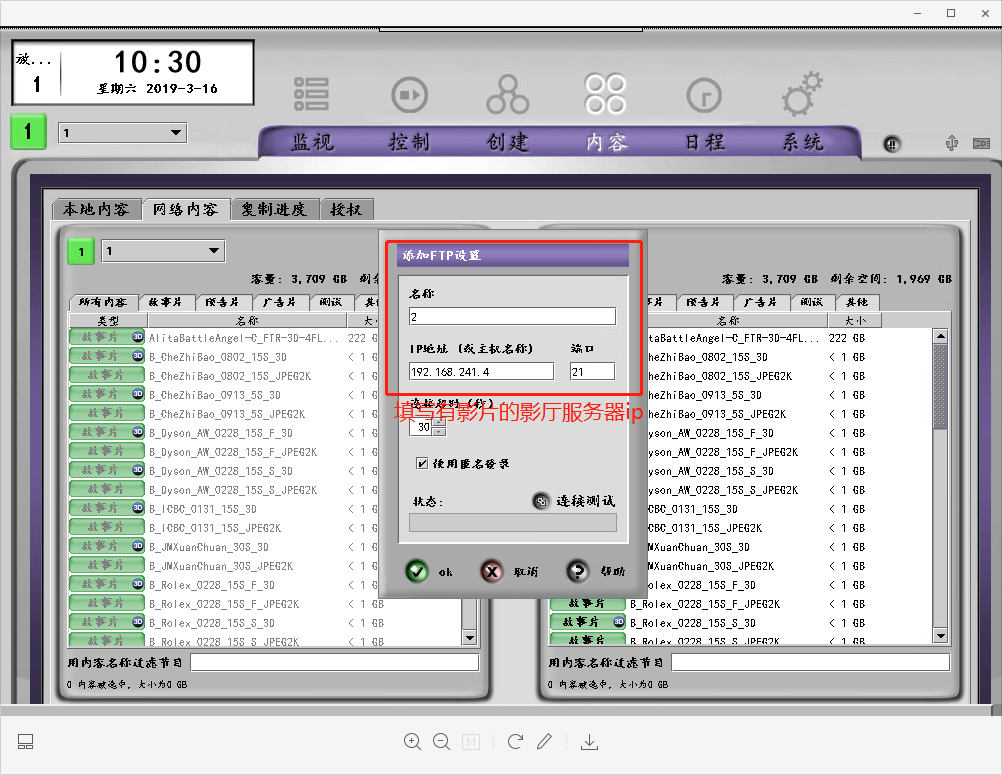Screen dimensions: 1002x775
Task: Open the 复制进度 tab
Action: point(274,209)
